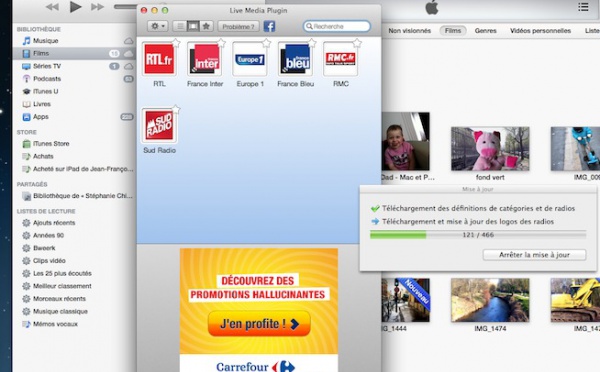Click the Carrefour logo in the ad
600x372 pixels.
click(x=255, y=367)
